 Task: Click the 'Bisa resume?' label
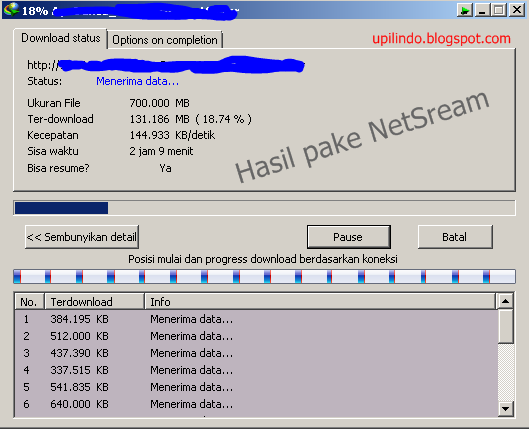point(58,168)
